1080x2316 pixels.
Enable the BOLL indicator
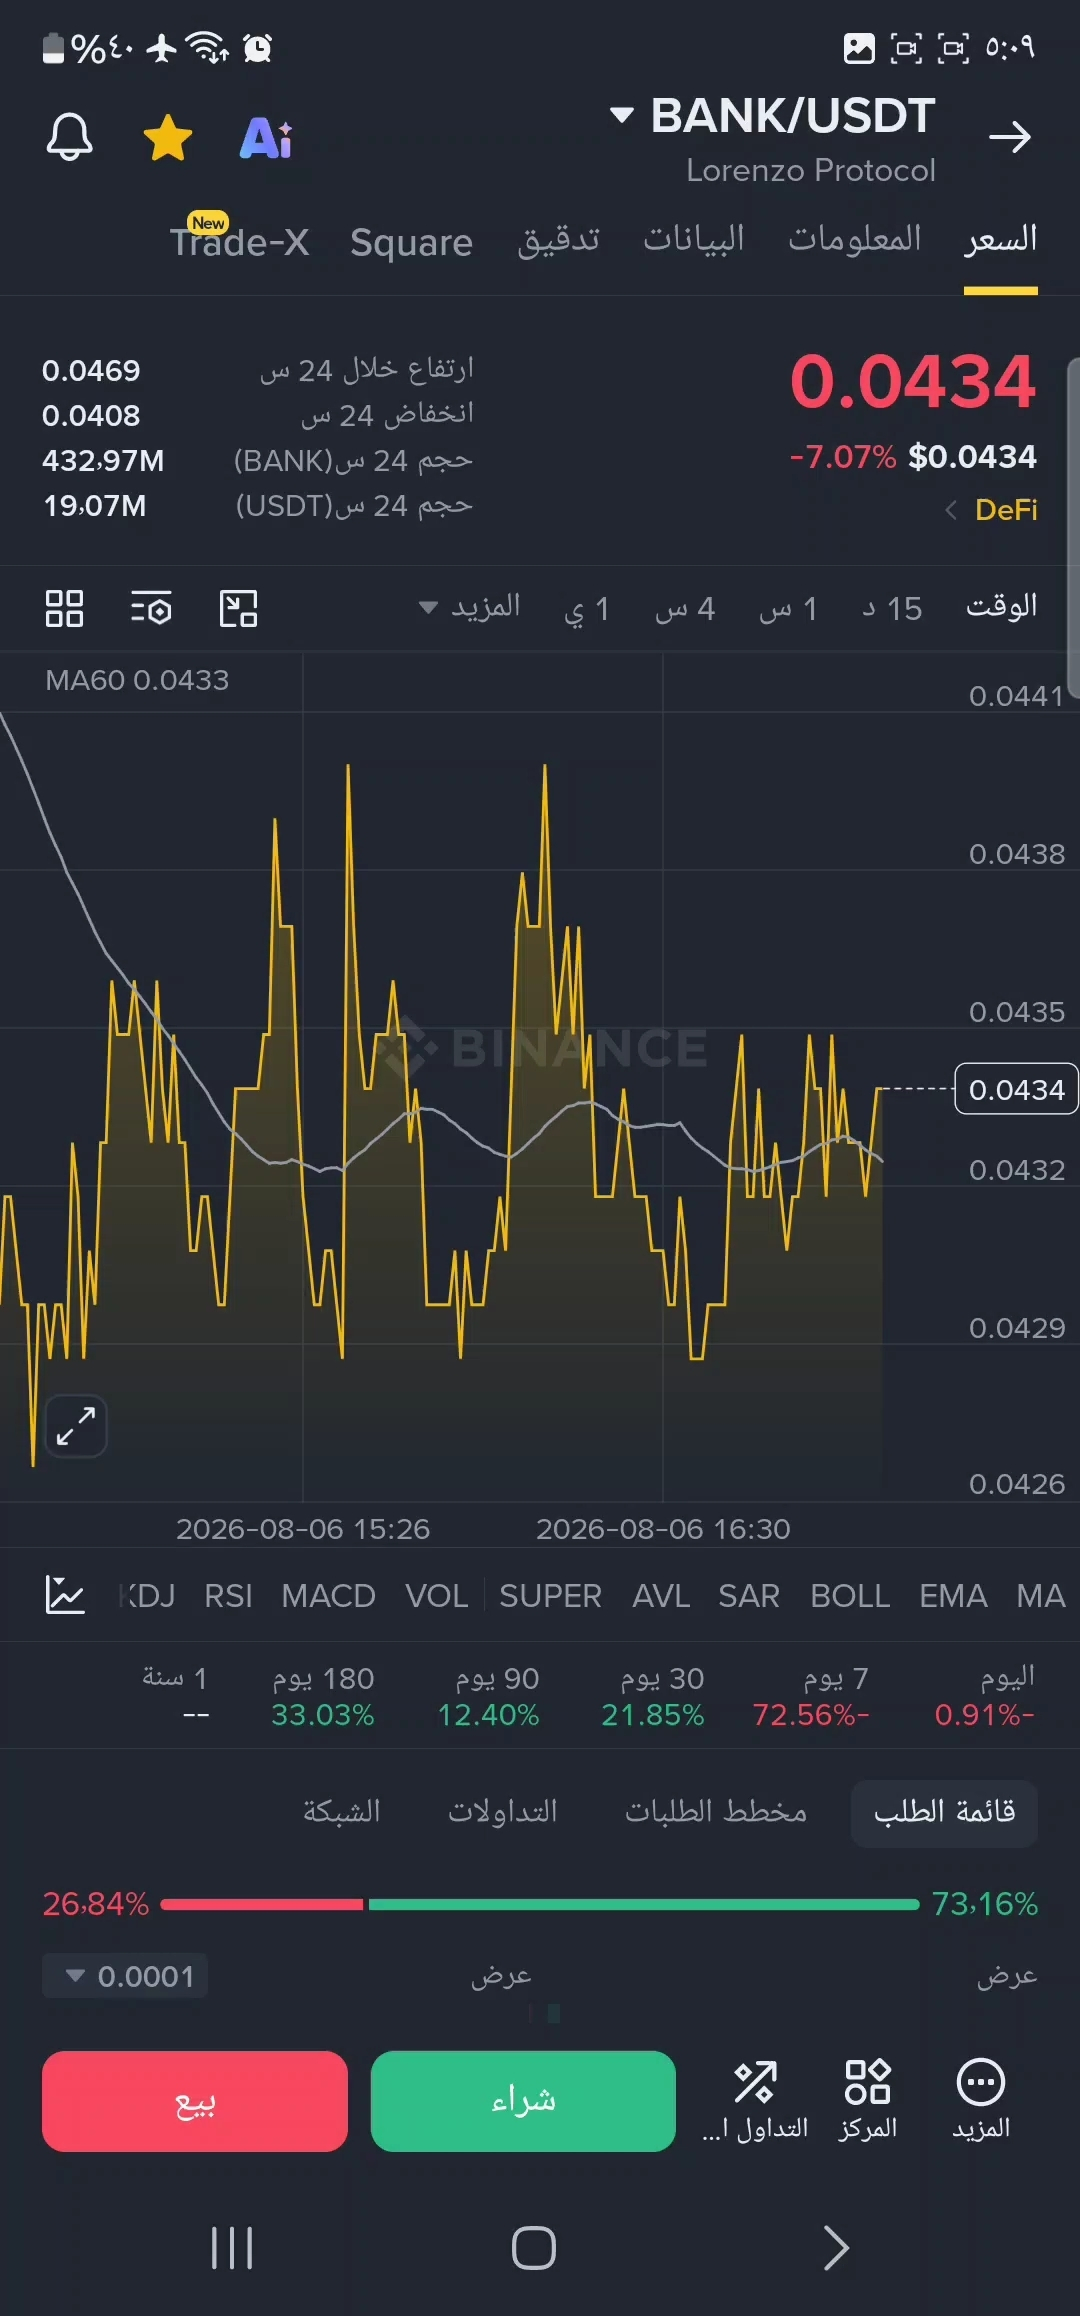point(850,1596)
